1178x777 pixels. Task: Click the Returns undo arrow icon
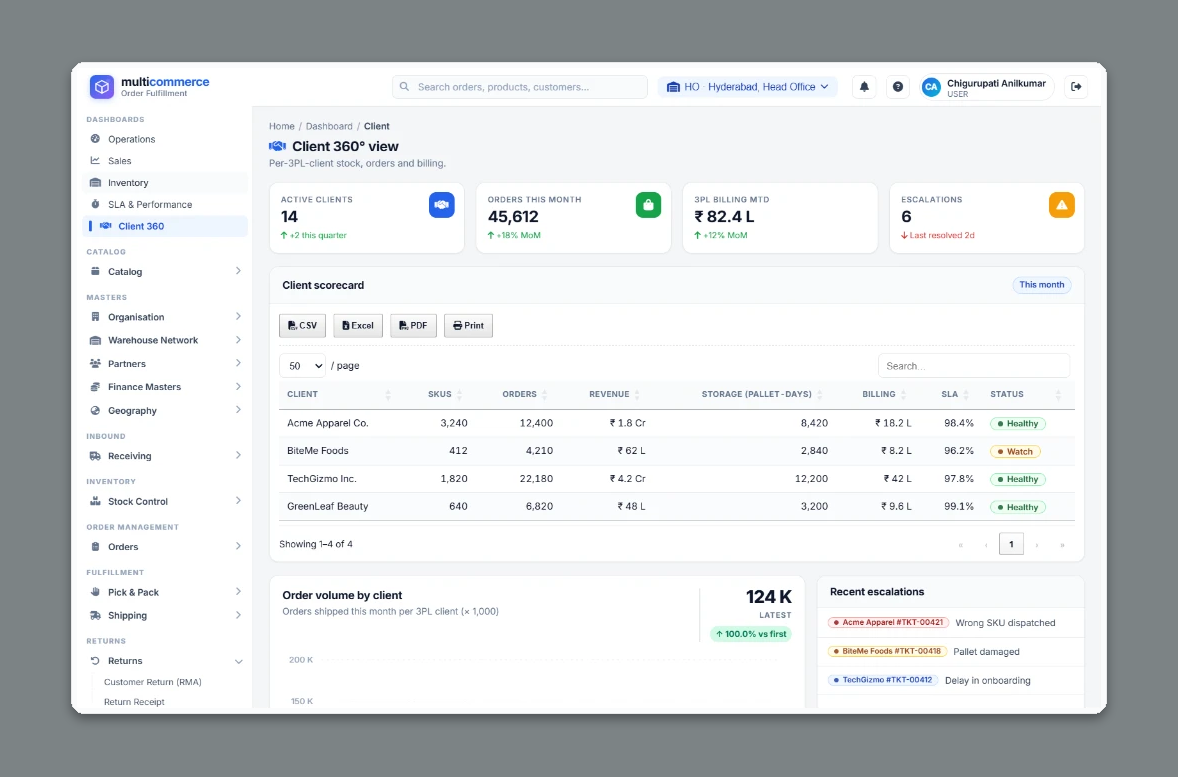click(x=95, y=661)
